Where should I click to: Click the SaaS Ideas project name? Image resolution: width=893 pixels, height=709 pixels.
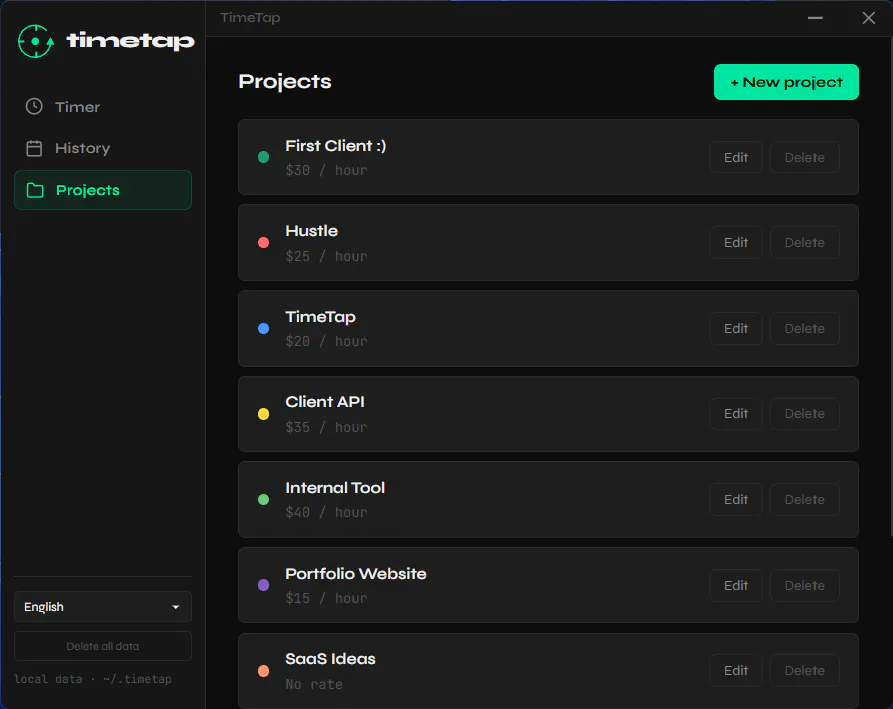[330, 659]
